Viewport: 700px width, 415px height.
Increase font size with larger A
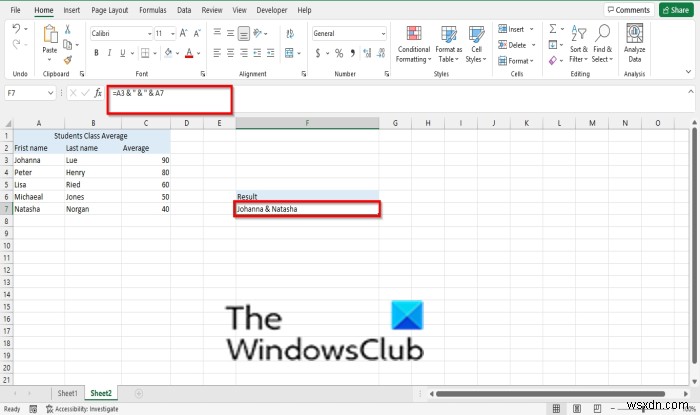click(183, 33)
